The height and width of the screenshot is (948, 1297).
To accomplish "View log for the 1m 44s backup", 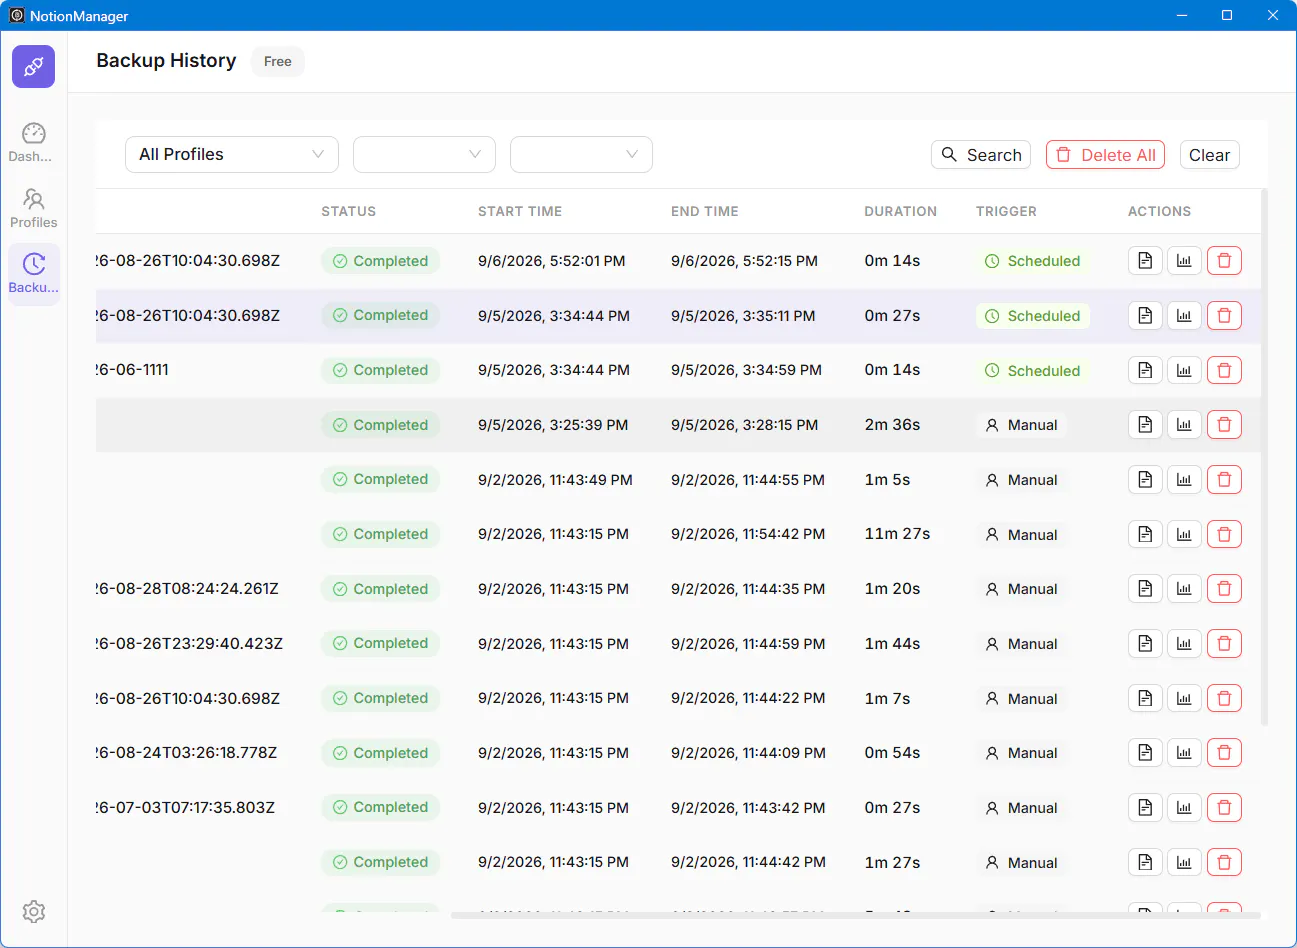I will (x=1145, y=644).
